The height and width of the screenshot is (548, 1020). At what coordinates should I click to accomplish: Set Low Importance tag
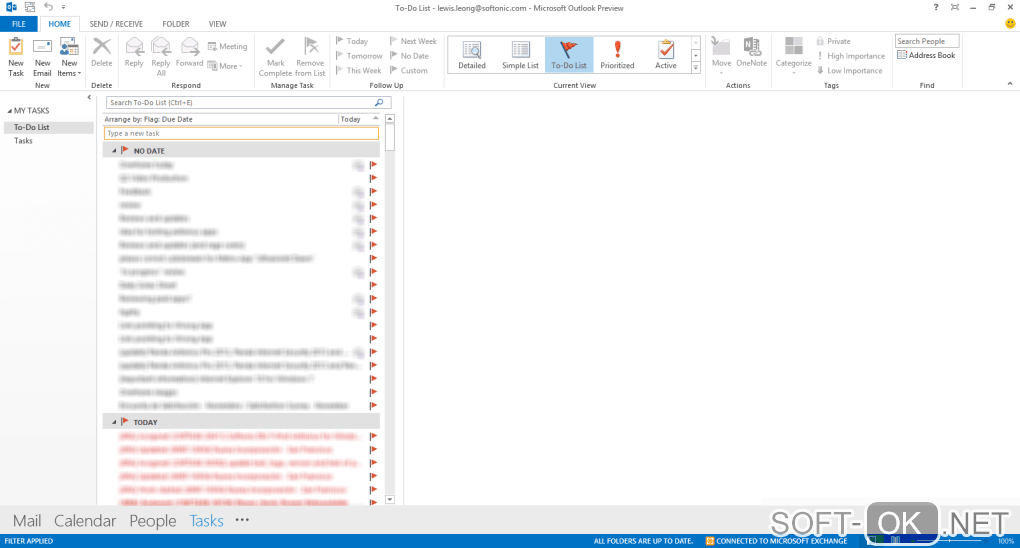(850, 70)
